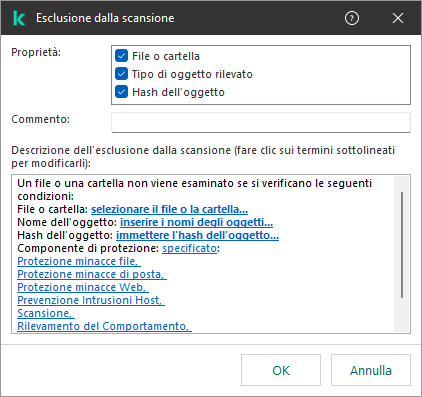Focus the Commento input field
This screenshot has height=397, width=422.
coord(261,122)
